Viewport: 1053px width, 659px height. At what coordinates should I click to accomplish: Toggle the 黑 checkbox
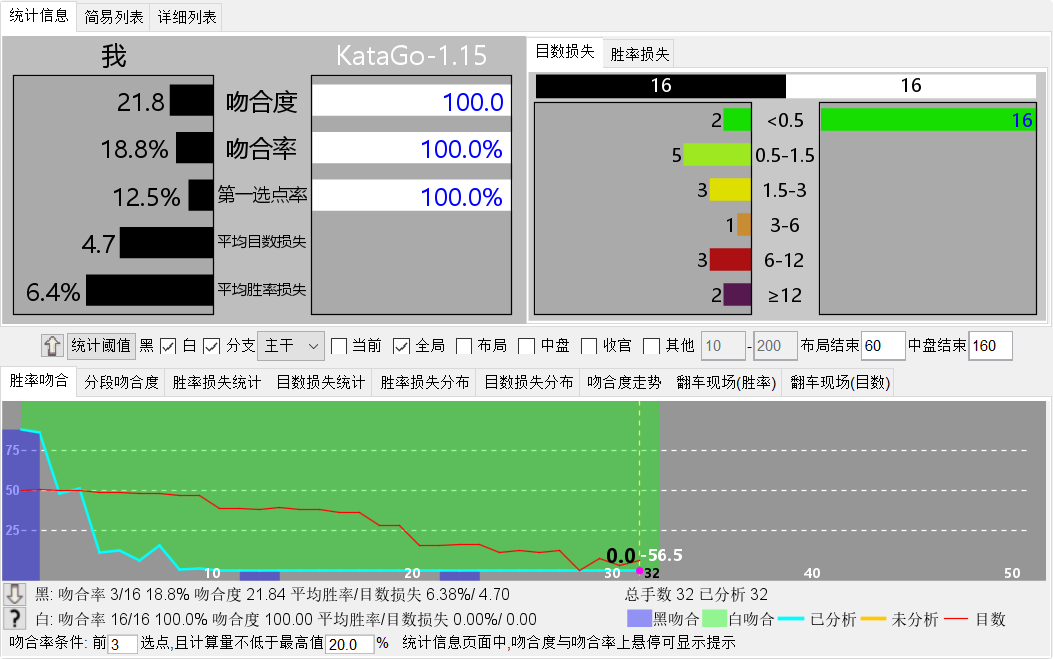coord(168,346)
